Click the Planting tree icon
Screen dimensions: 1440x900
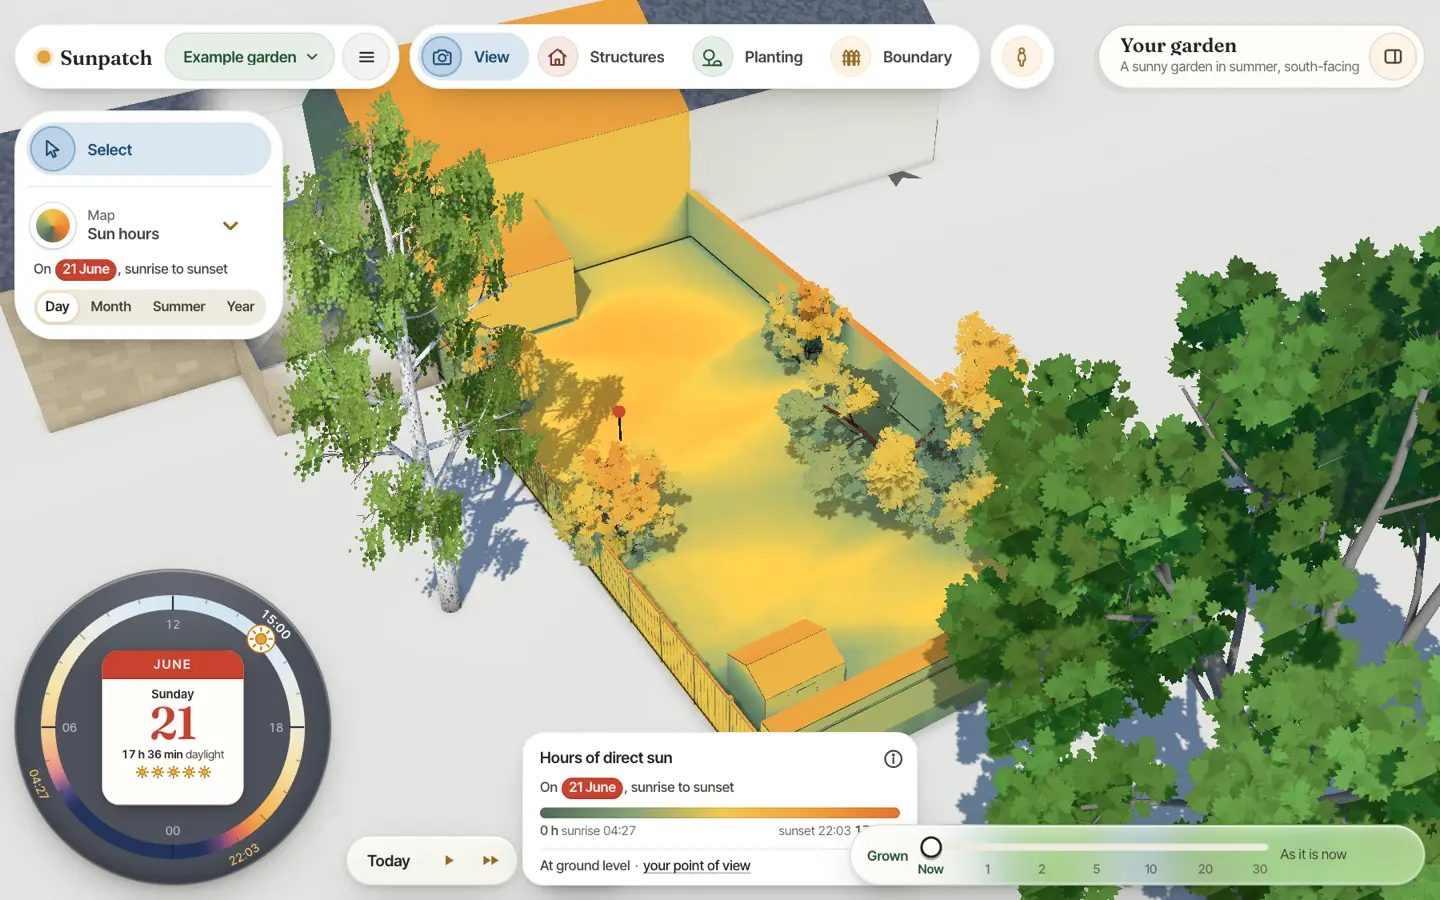tap(712, 57)
